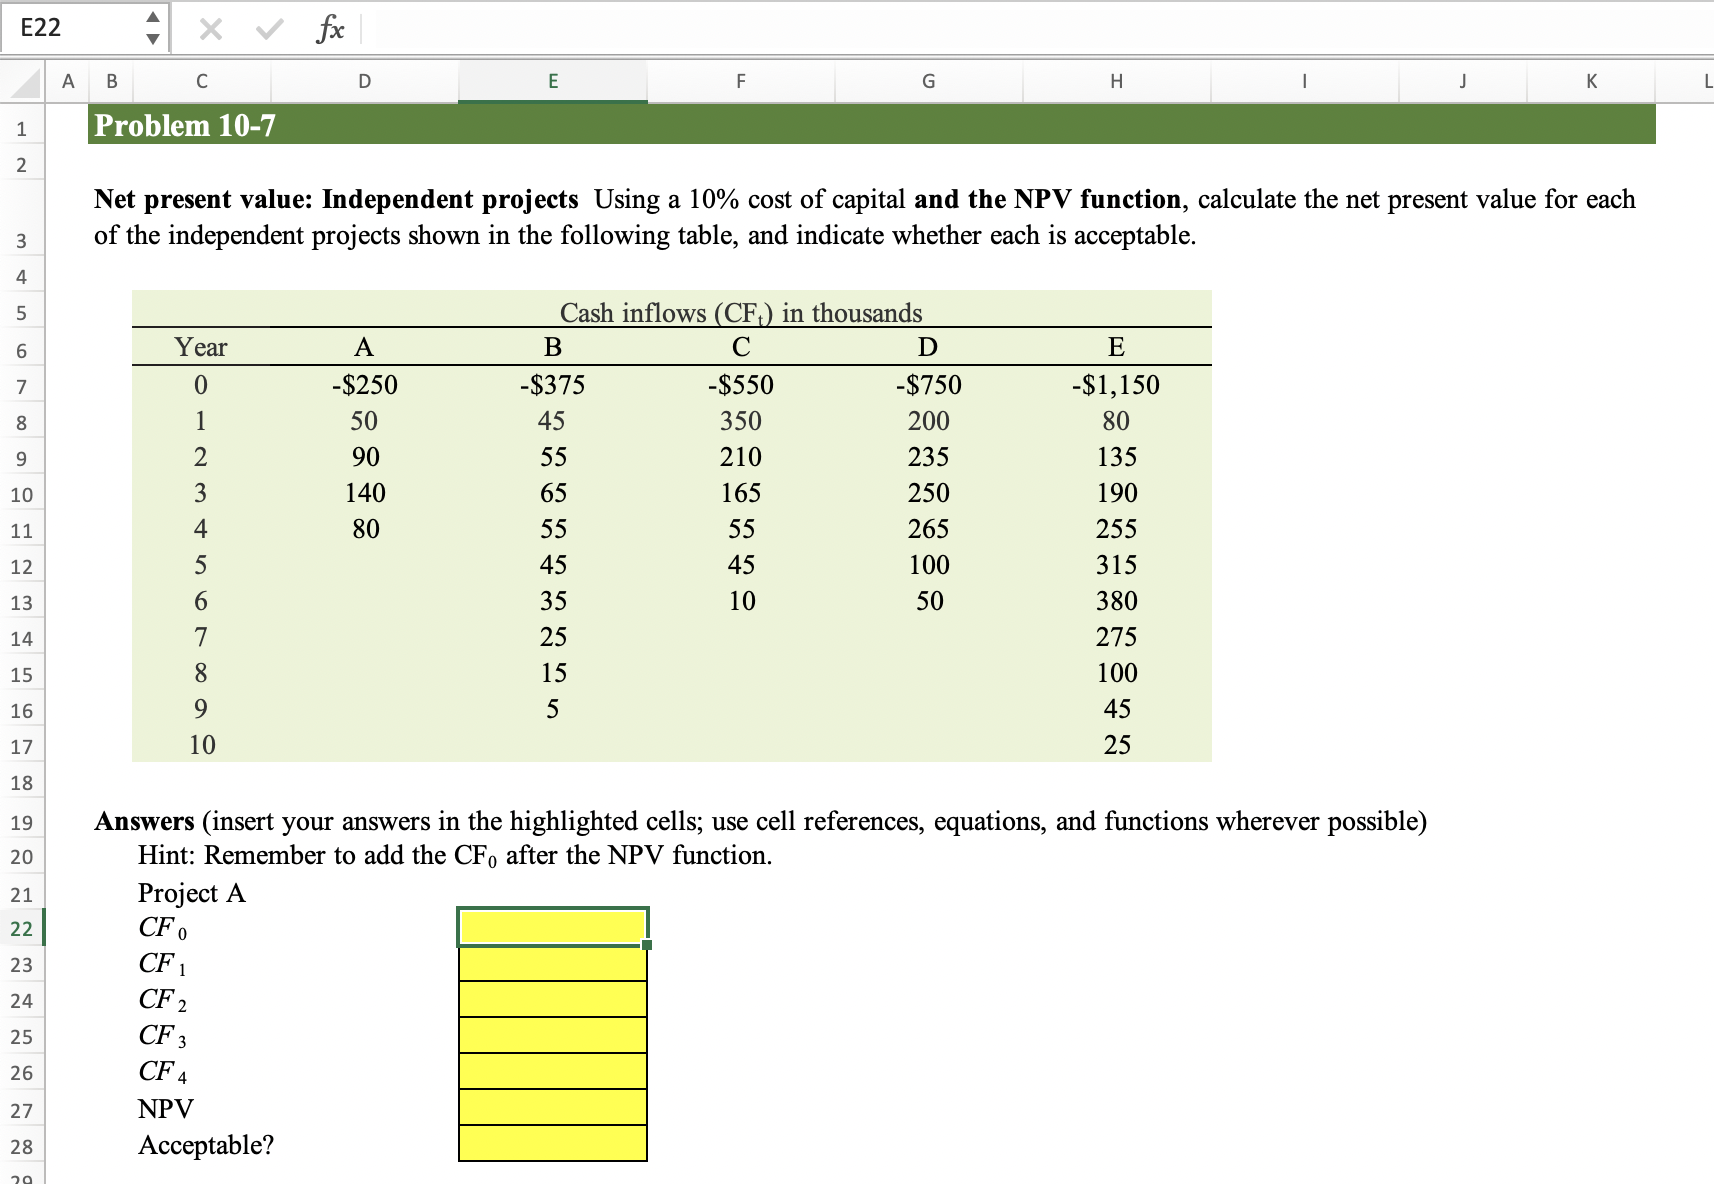The width and height of the screenshot is (1714, 1184).
Task: Click the Cancel (X) icon beside formula bar
Action: click(209, 28)
